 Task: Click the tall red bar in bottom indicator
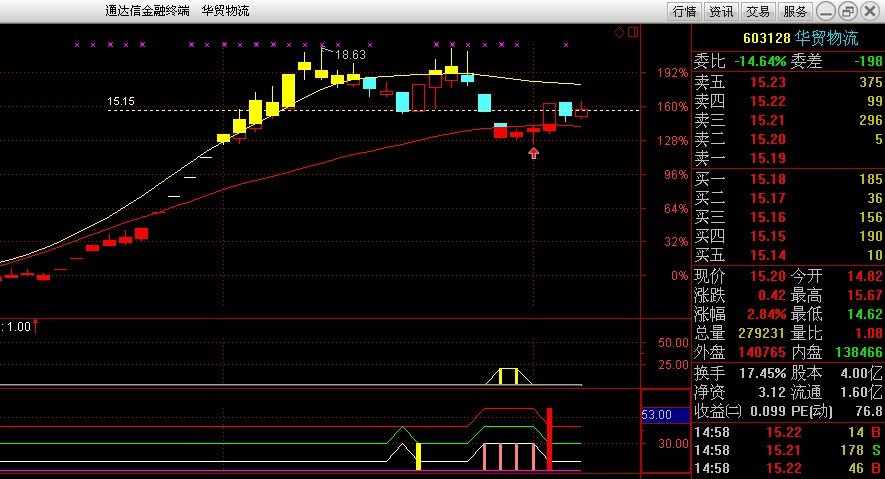549,438
